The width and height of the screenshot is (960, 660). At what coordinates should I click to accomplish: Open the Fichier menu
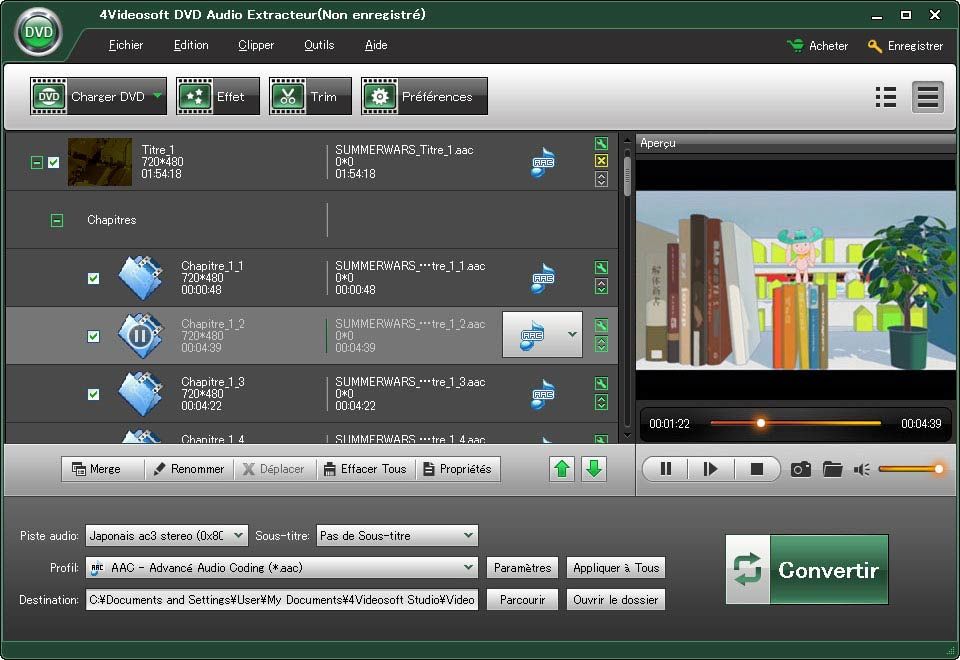[x=126, y=45]
